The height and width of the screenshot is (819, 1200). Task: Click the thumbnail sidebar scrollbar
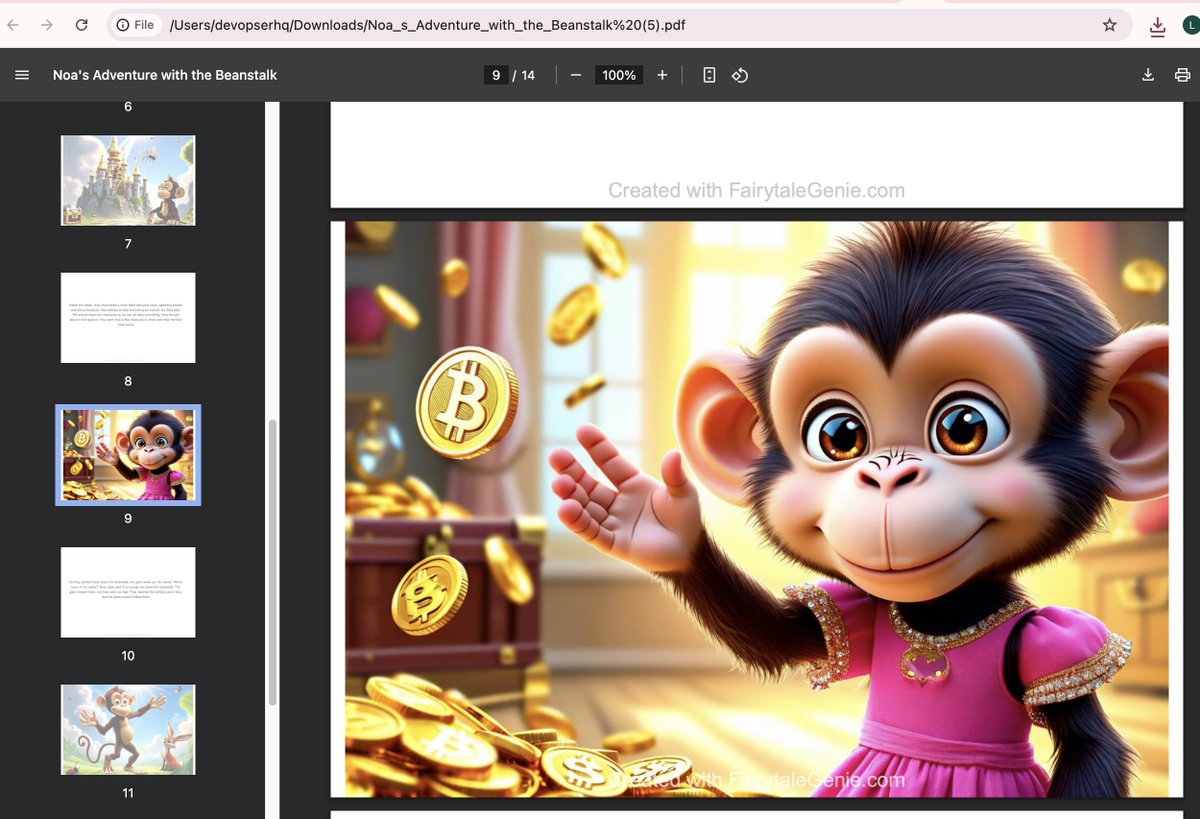[272, 563]
